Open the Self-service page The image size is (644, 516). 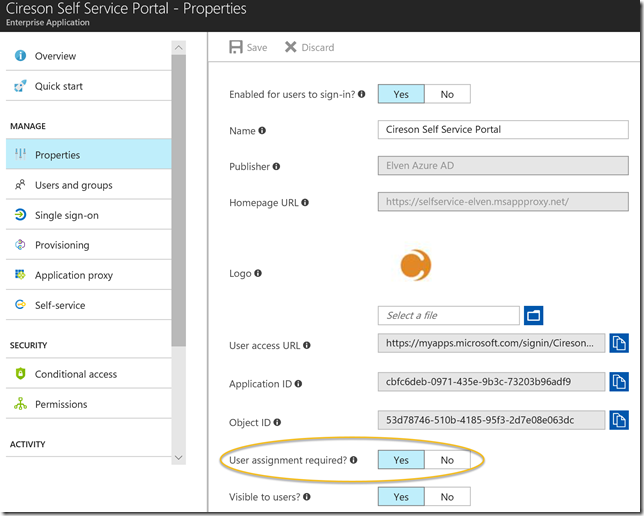[x=88, y=305]
